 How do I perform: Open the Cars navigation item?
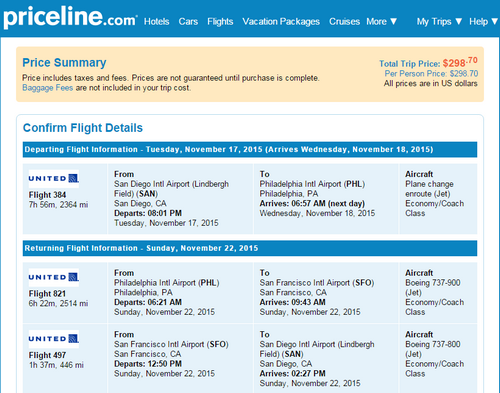point(188,21)
